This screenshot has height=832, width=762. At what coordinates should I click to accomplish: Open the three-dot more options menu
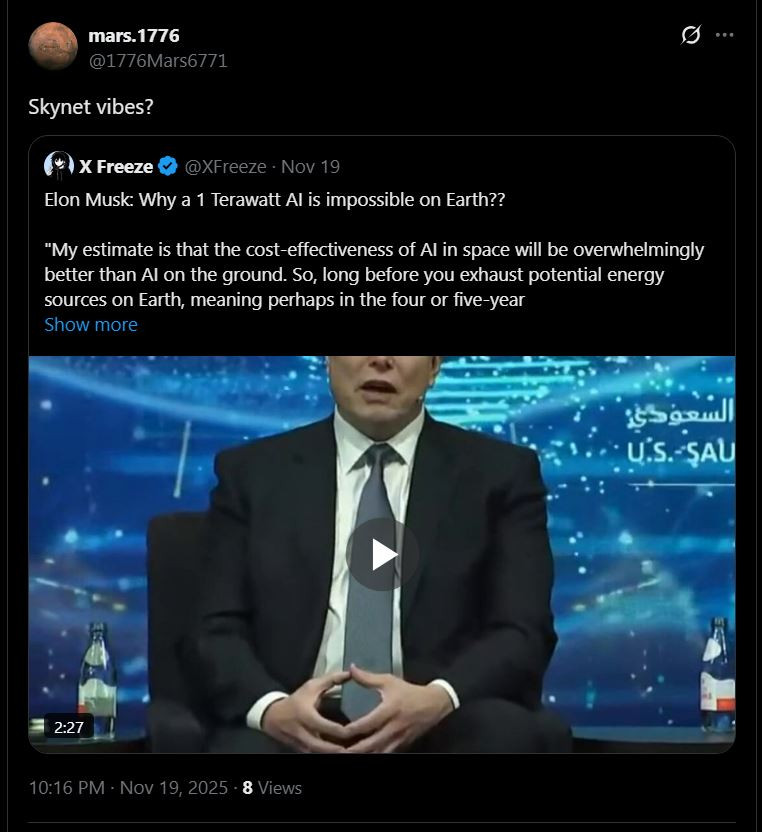click(x=725, y=35)
